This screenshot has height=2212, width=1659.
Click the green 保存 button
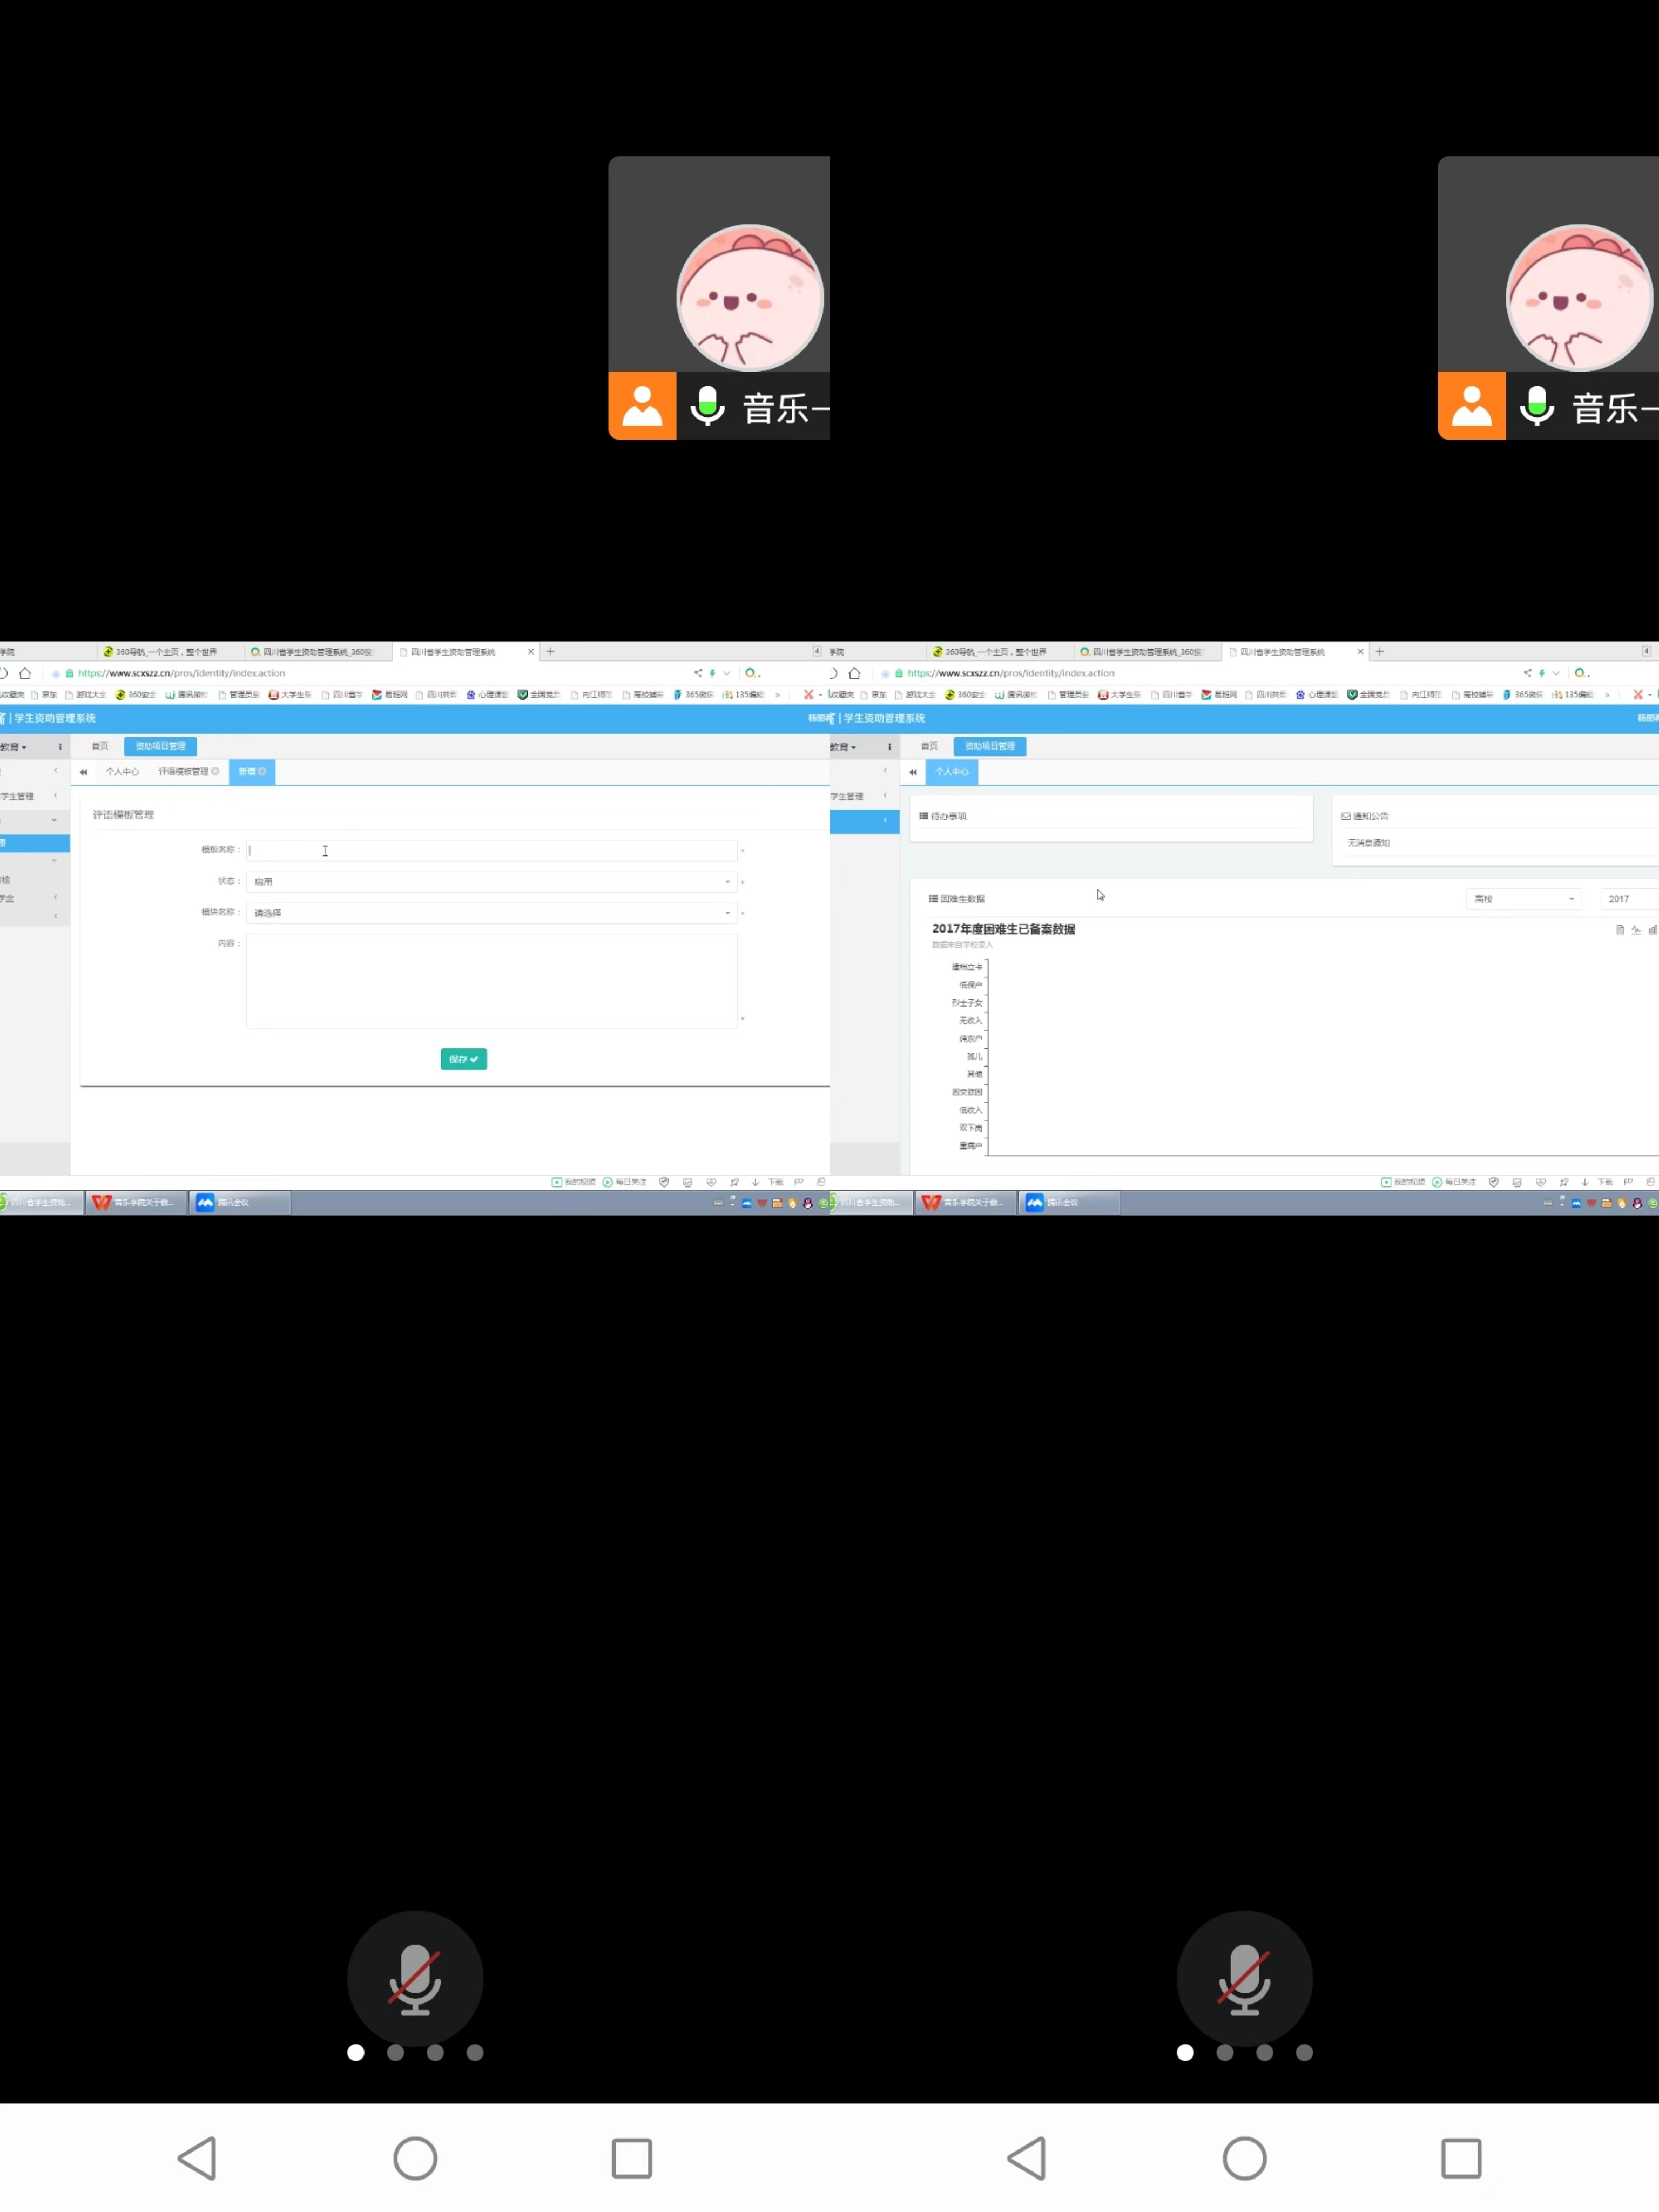click(463, 1059)
